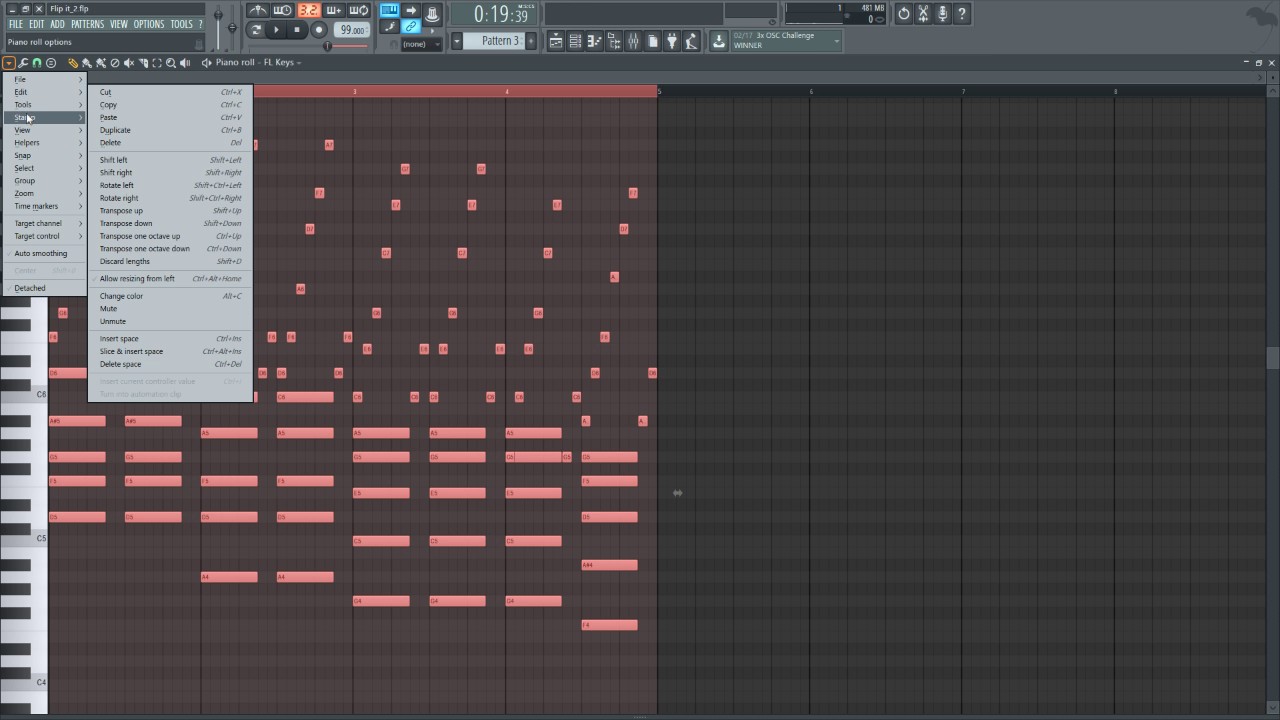Click the tempo field showing 99.000
Viewport: 1280px width, 720px height.
351,30
